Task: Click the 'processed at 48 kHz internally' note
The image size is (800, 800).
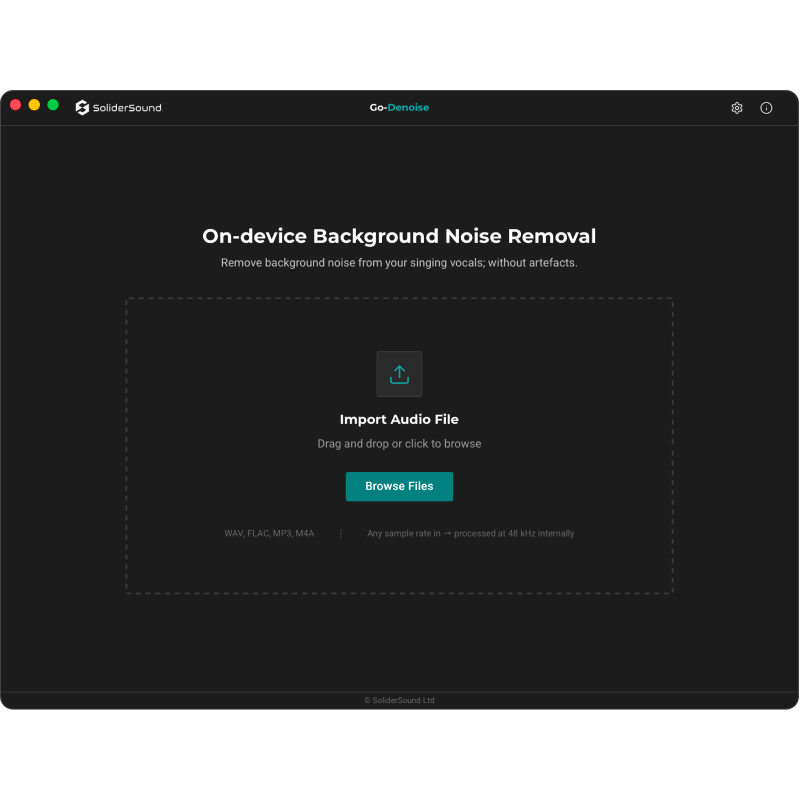Action: click(x=514, y=533)
